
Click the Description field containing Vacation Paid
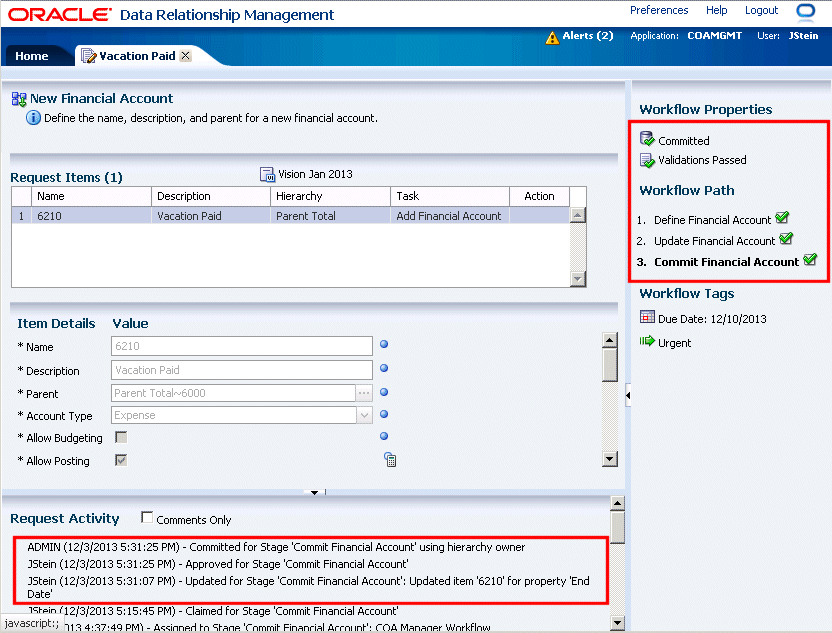coord(242,370)
